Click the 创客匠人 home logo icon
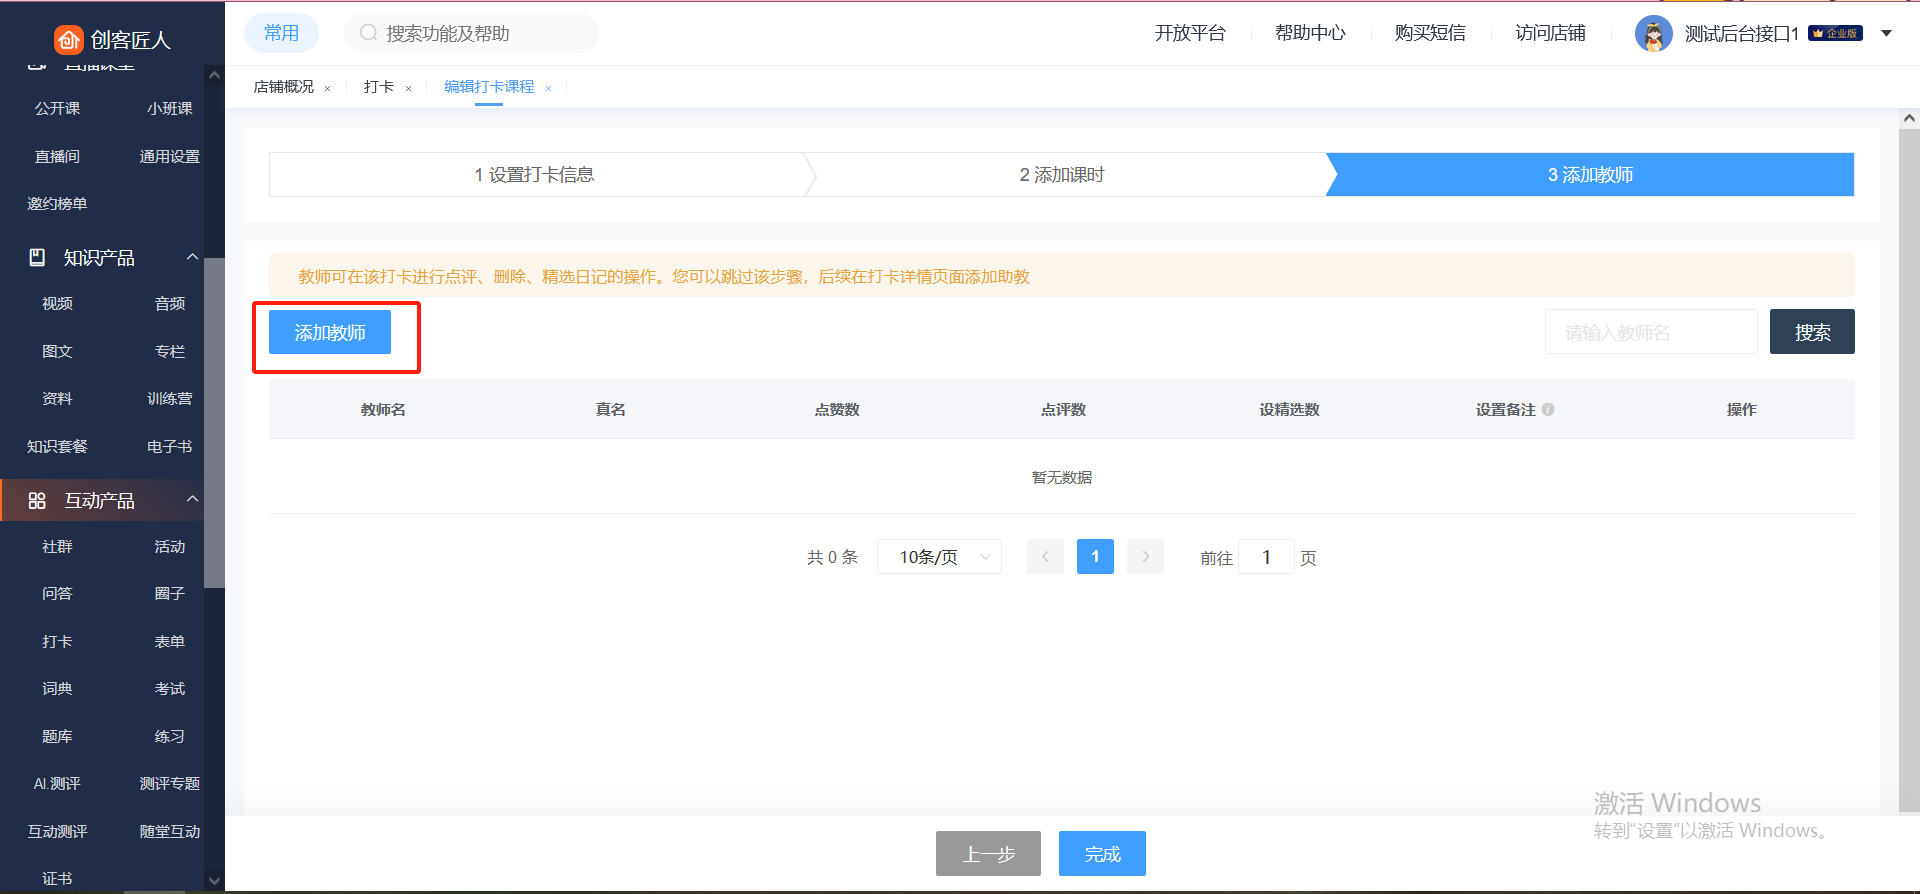The image size is (1920, 894). click(68, 39)
